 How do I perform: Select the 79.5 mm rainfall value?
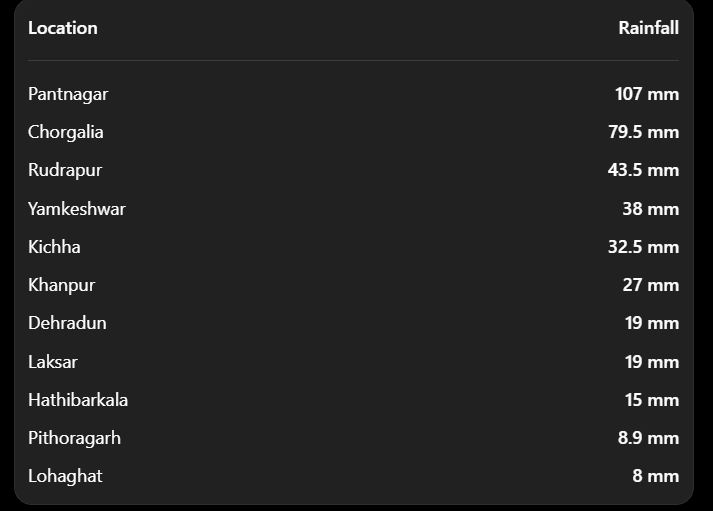point(643,132)
